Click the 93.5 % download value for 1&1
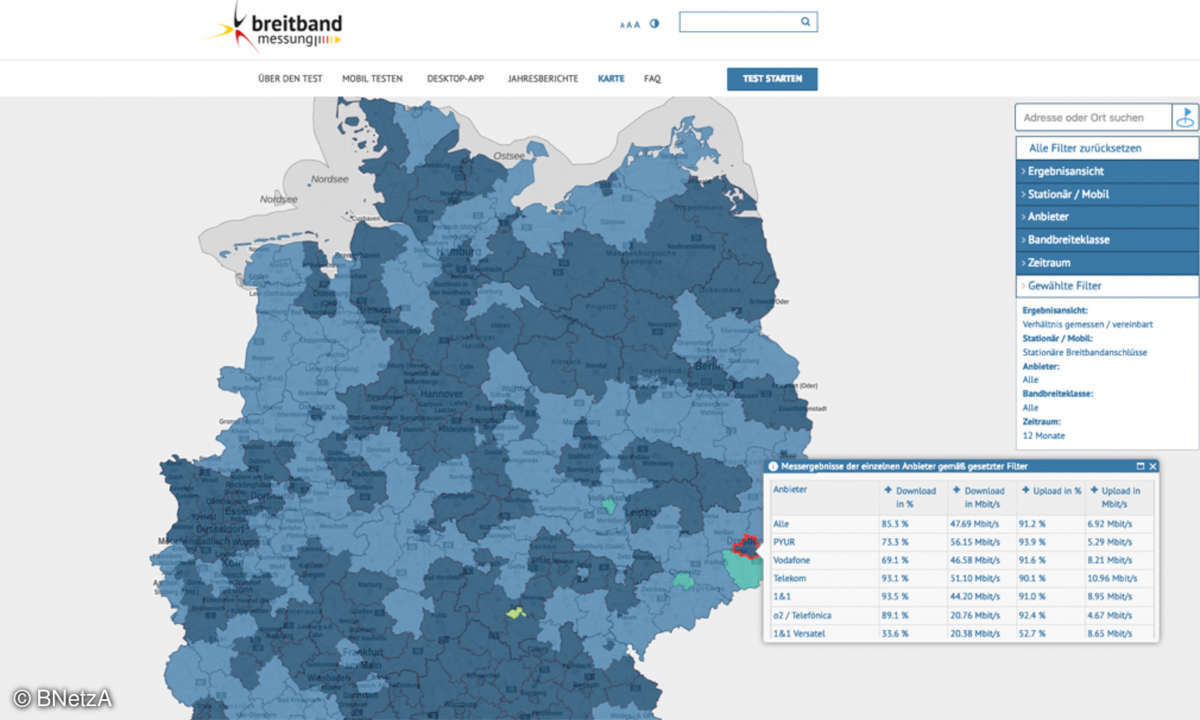Screen dimensions: 1200x720 click(x=896, y=597)
